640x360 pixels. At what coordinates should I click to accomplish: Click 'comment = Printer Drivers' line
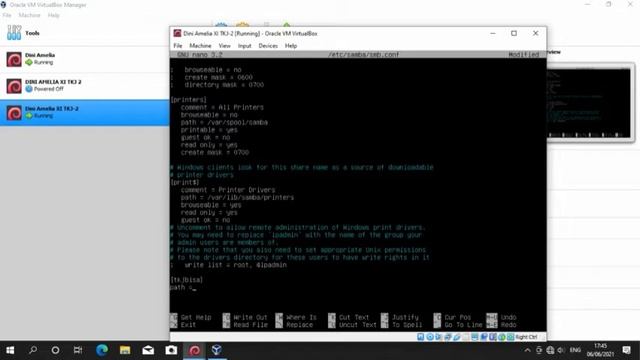click(x=228, y=190)
